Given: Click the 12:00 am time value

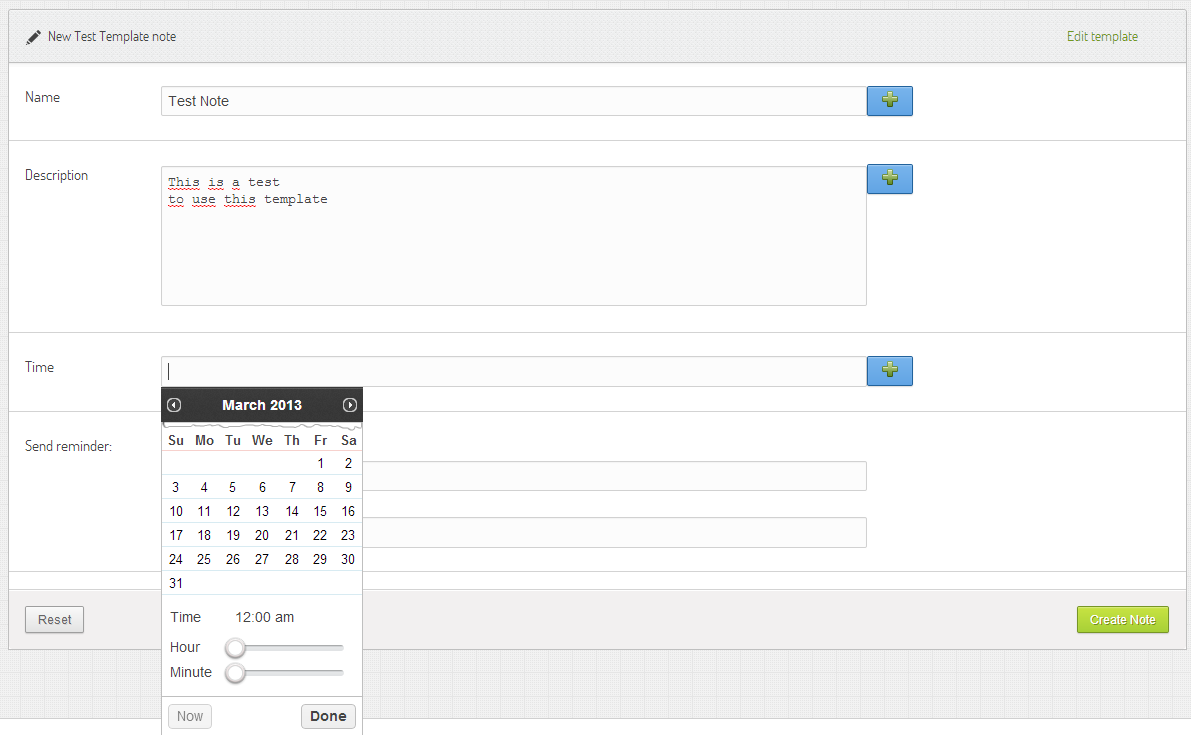Looking at the screenshot, I should 264,617.
